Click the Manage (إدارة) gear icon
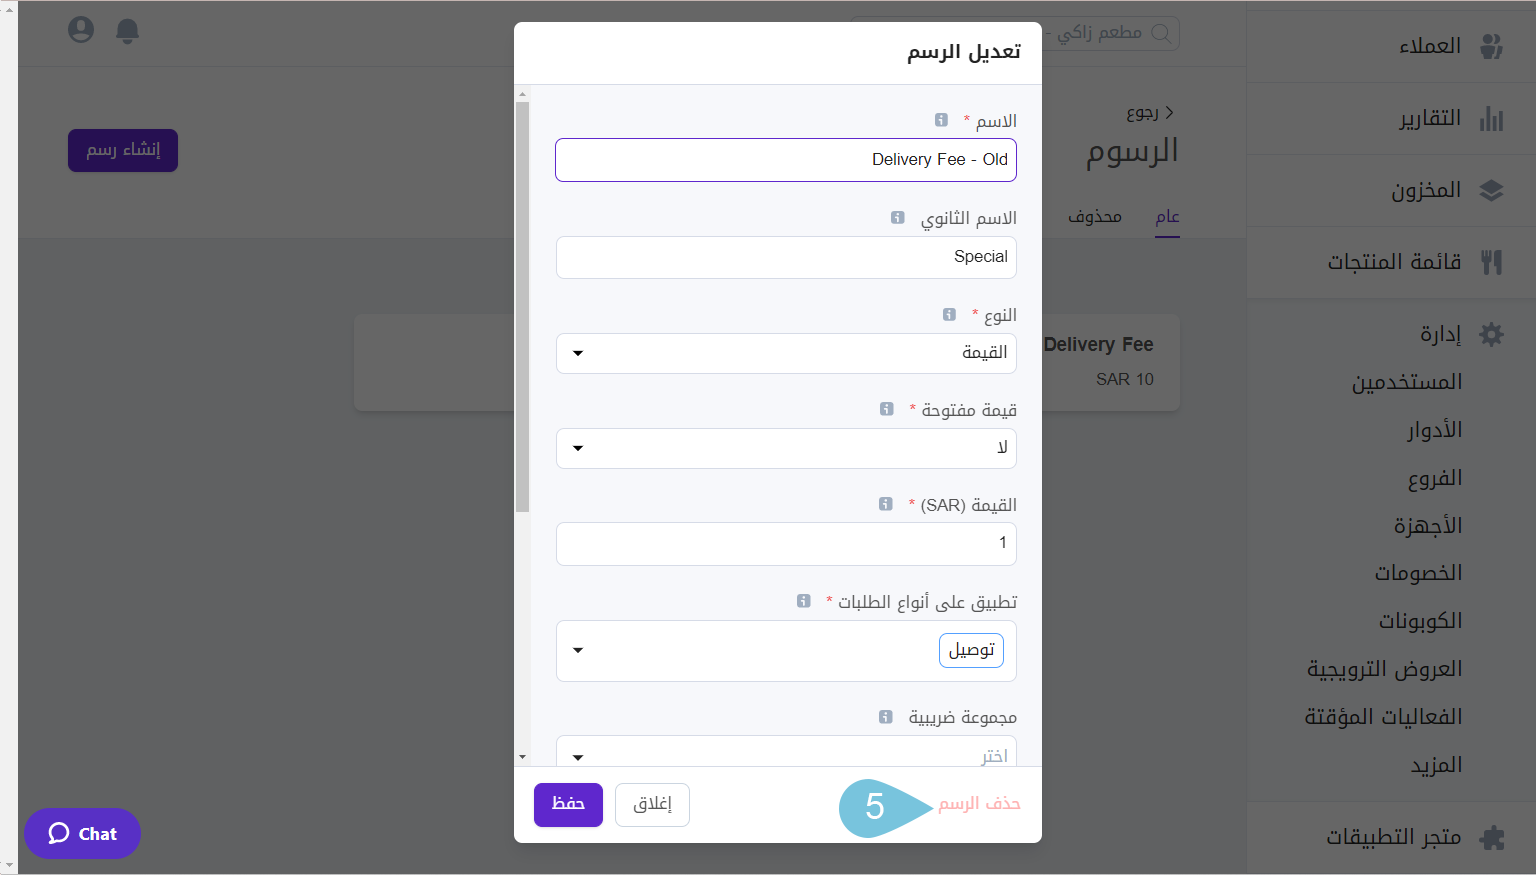The width and height of the screenshot is (1536, 875). [1491, 334]
